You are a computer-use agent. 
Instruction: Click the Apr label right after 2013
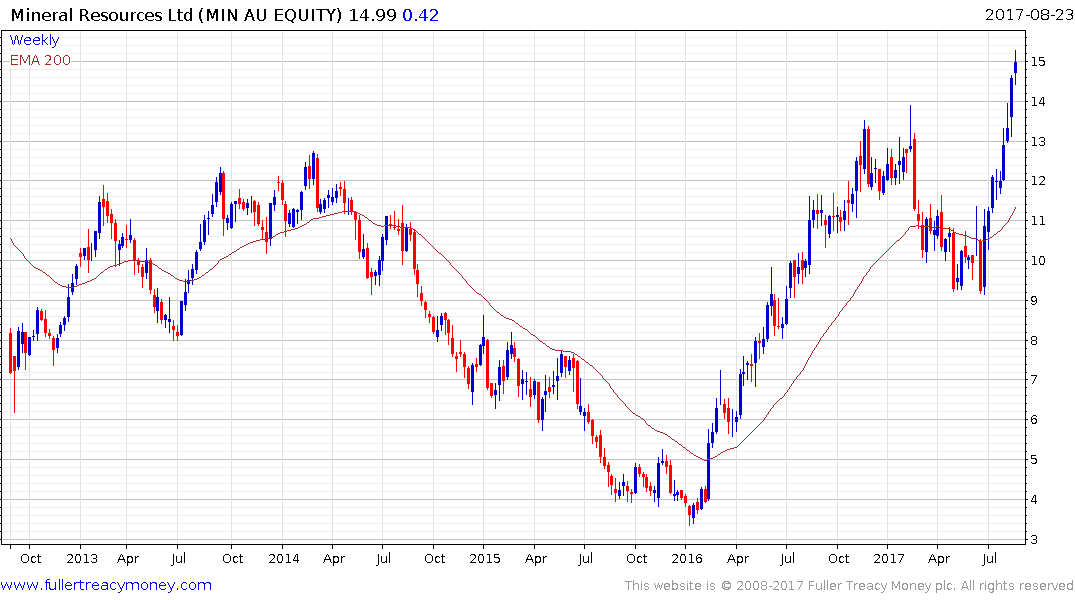128,559
